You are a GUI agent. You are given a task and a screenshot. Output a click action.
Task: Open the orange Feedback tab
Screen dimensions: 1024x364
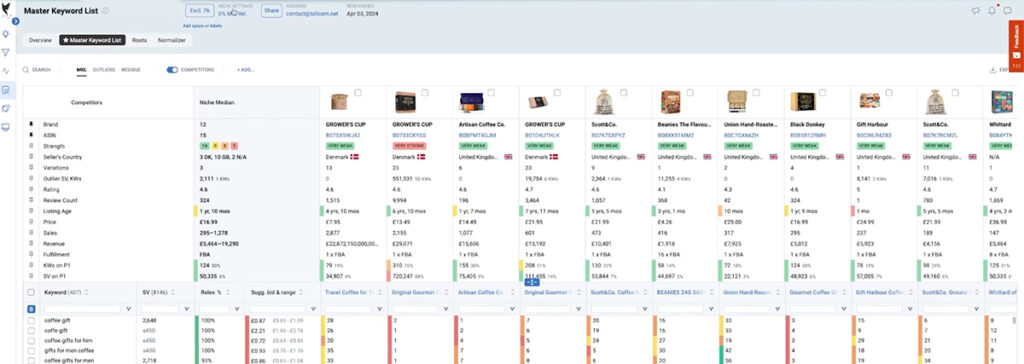1016,46
